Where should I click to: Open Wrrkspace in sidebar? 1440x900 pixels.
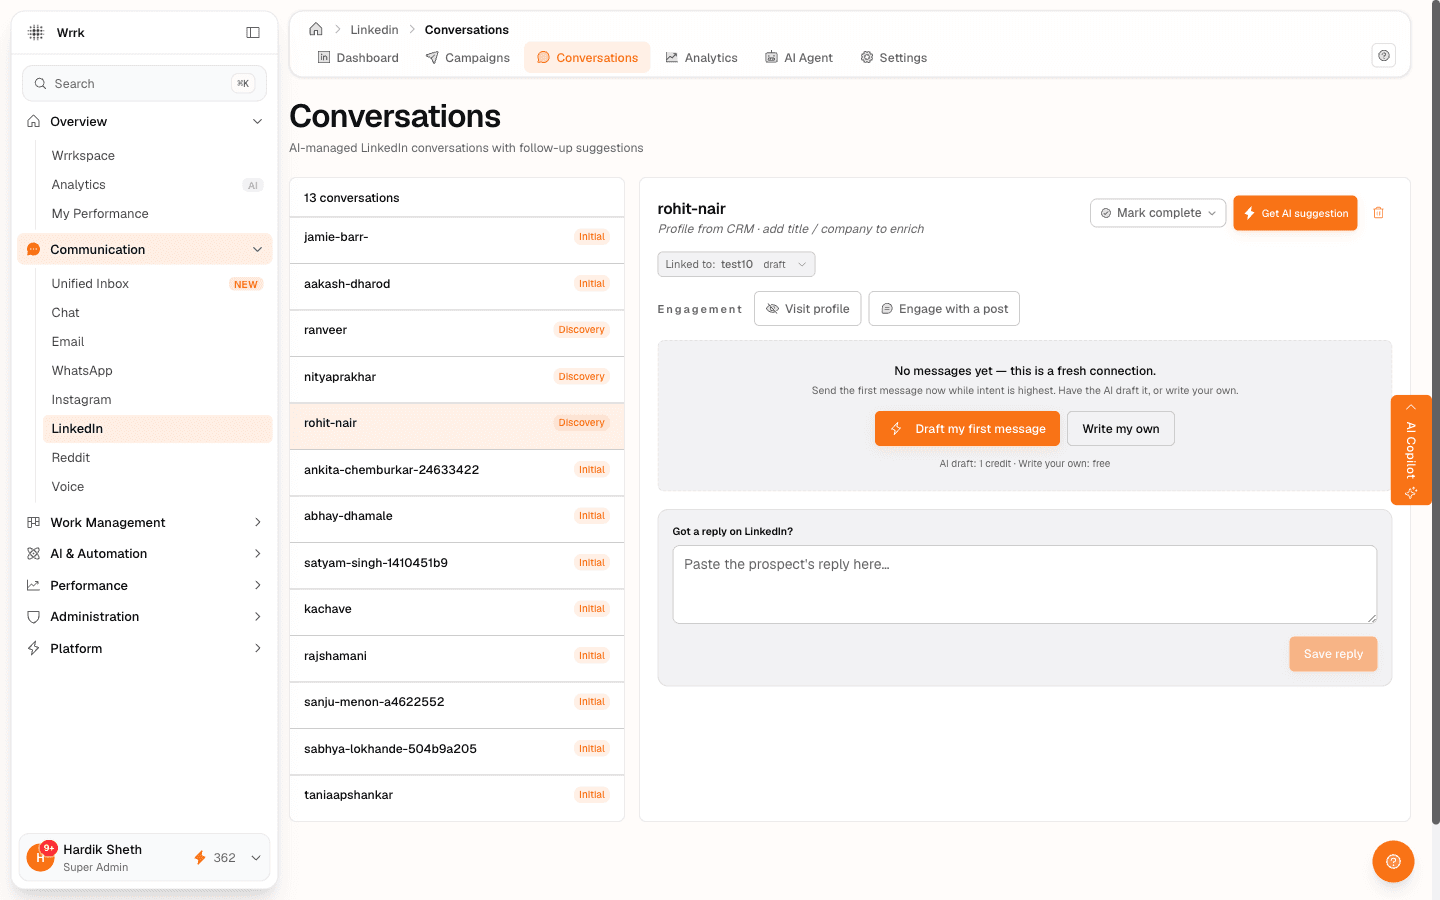tap(157, 156)
